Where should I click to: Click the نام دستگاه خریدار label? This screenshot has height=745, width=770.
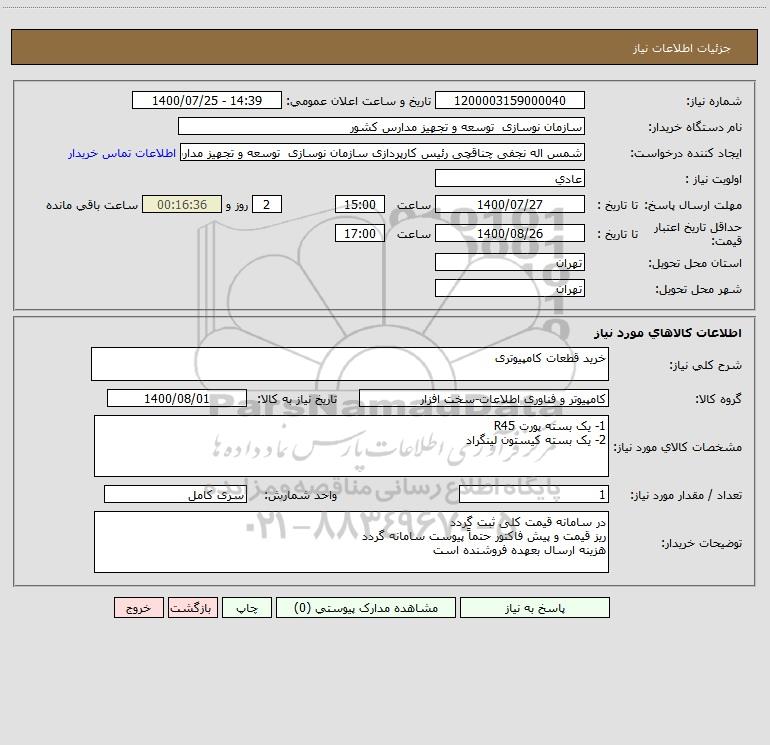click(695, 128)
